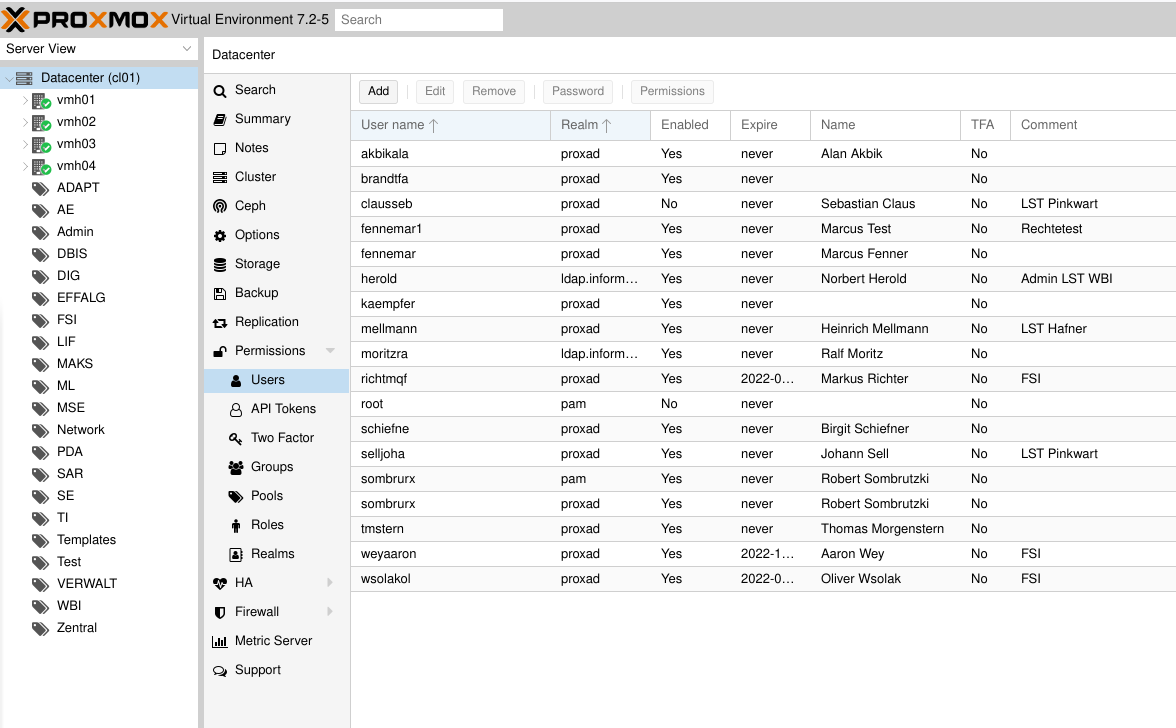Screen dimensions: 1176x728
Task: Select the Storage panel icon
Action: (x=220, y=265)
